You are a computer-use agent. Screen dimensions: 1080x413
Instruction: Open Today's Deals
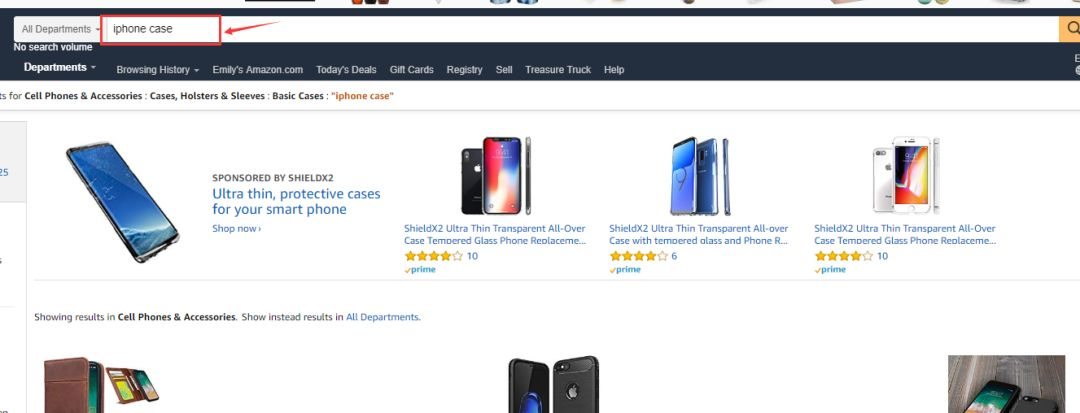[346, 70]
